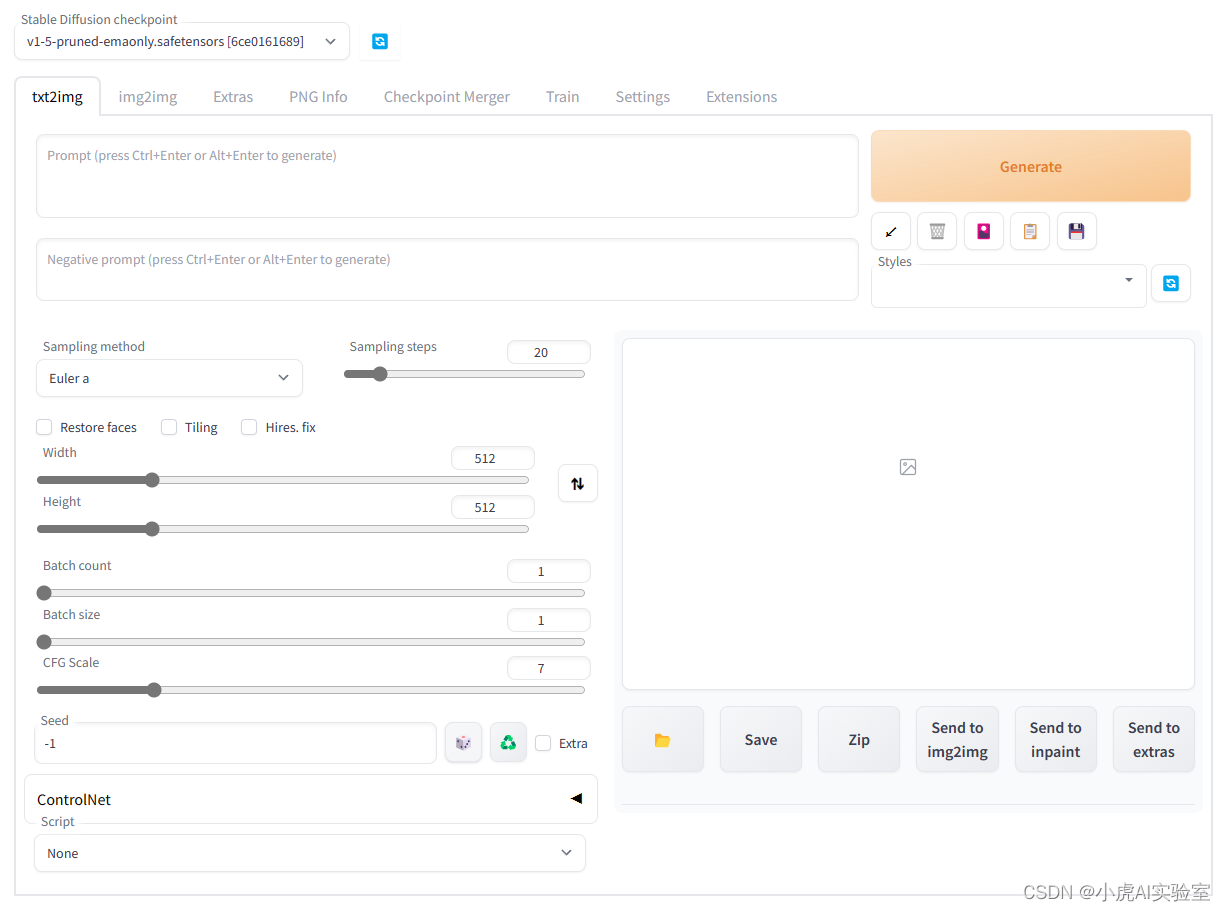
Task: Enable Tiling checkbox
Action: coord(169,427)
